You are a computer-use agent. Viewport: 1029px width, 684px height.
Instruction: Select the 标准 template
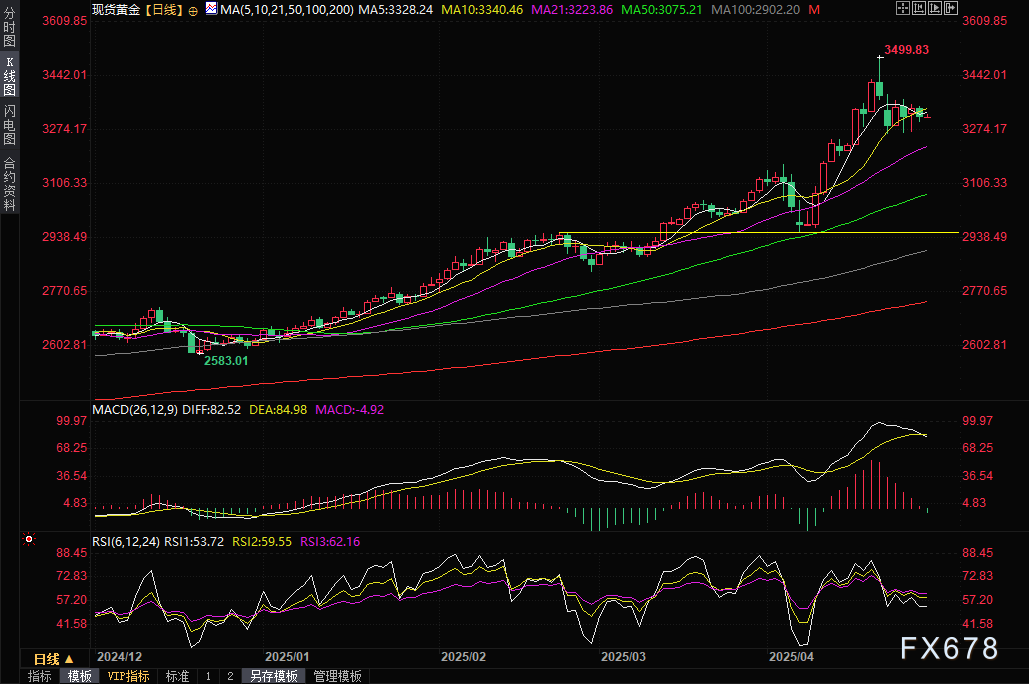[177, 676]
